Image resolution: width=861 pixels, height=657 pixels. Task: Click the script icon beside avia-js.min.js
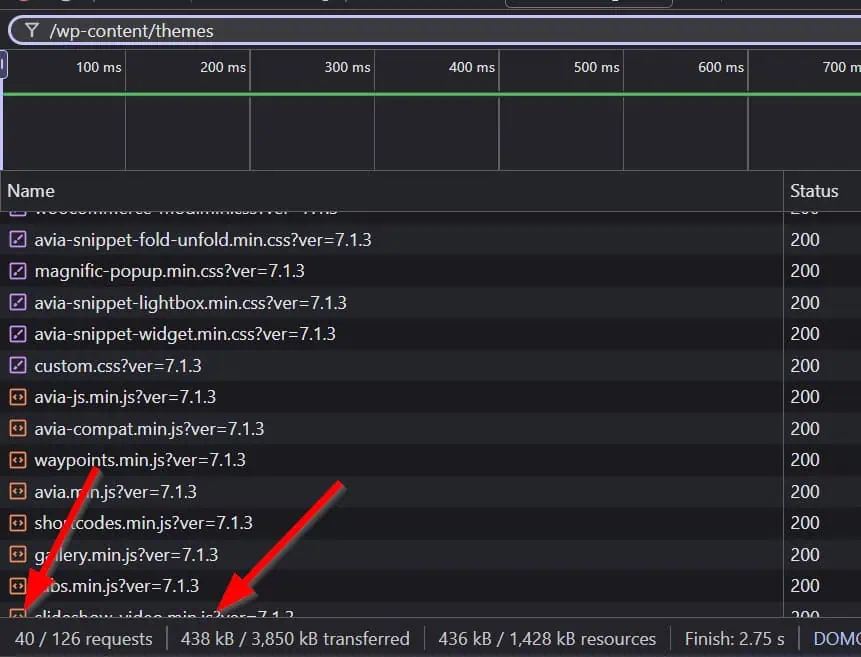[x=17, y=397]
